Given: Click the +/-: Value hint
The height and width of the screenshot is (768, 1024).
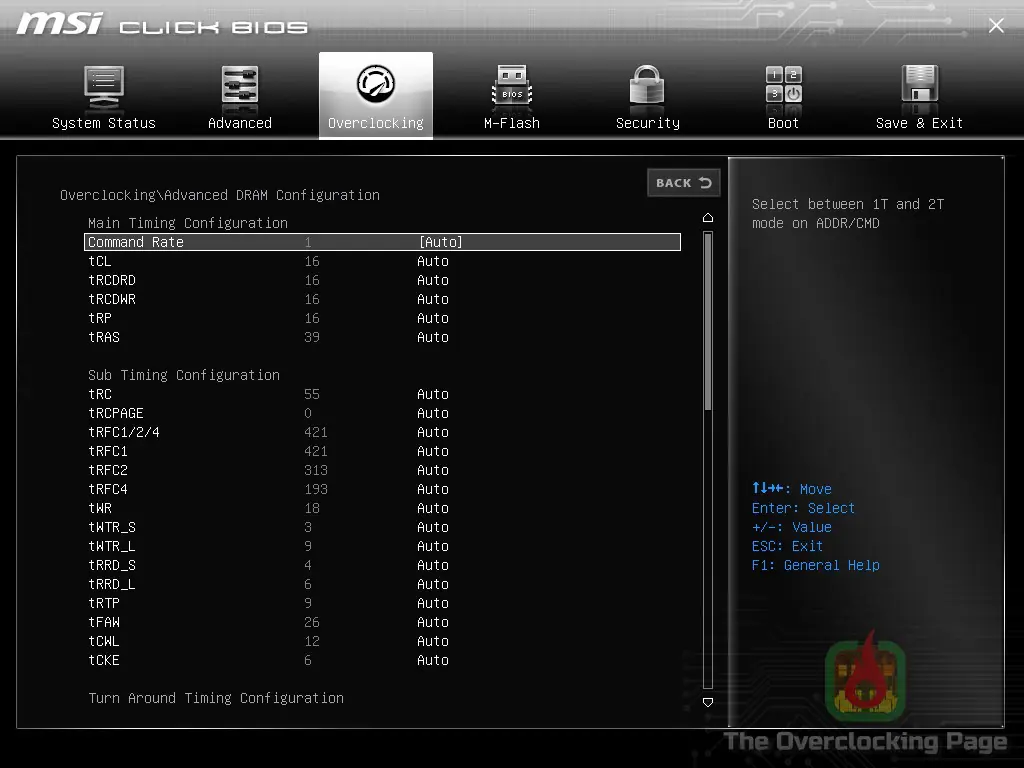Looking at the screenshot, I should 792,527.
